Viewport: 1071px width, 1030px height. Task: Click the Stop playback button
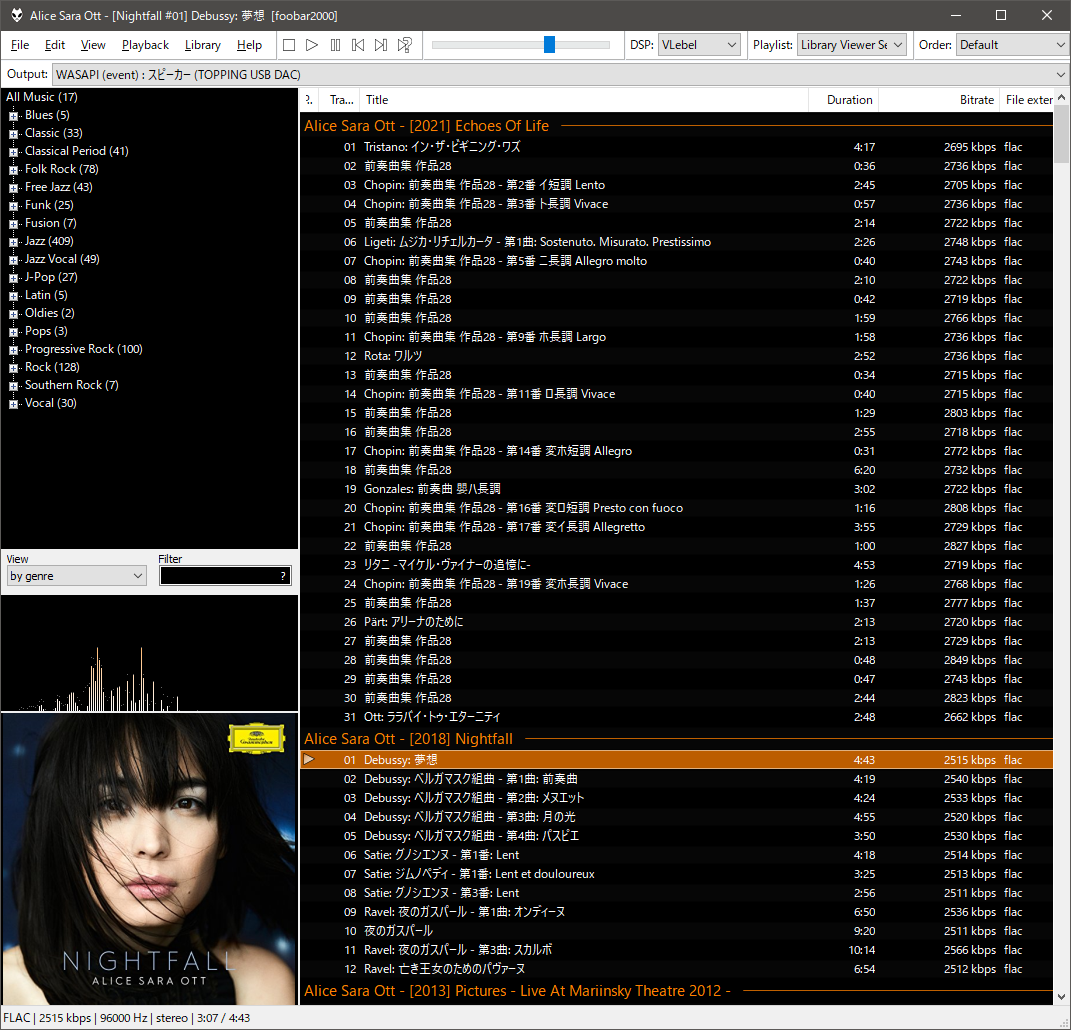[x=289, y=45]
